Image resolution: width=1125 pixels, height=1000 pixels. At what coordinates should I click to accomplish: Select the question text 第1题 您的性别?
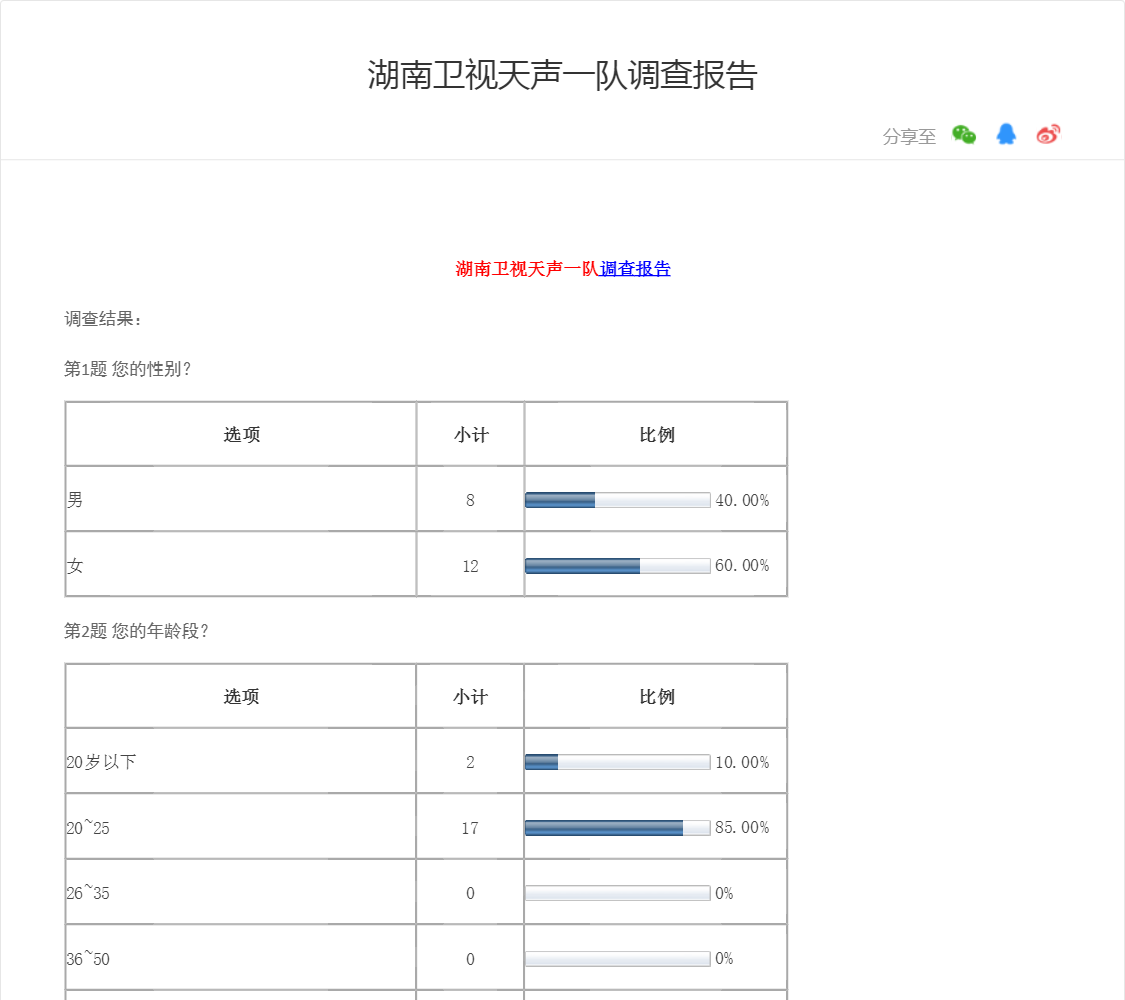[x=128, y=369]
